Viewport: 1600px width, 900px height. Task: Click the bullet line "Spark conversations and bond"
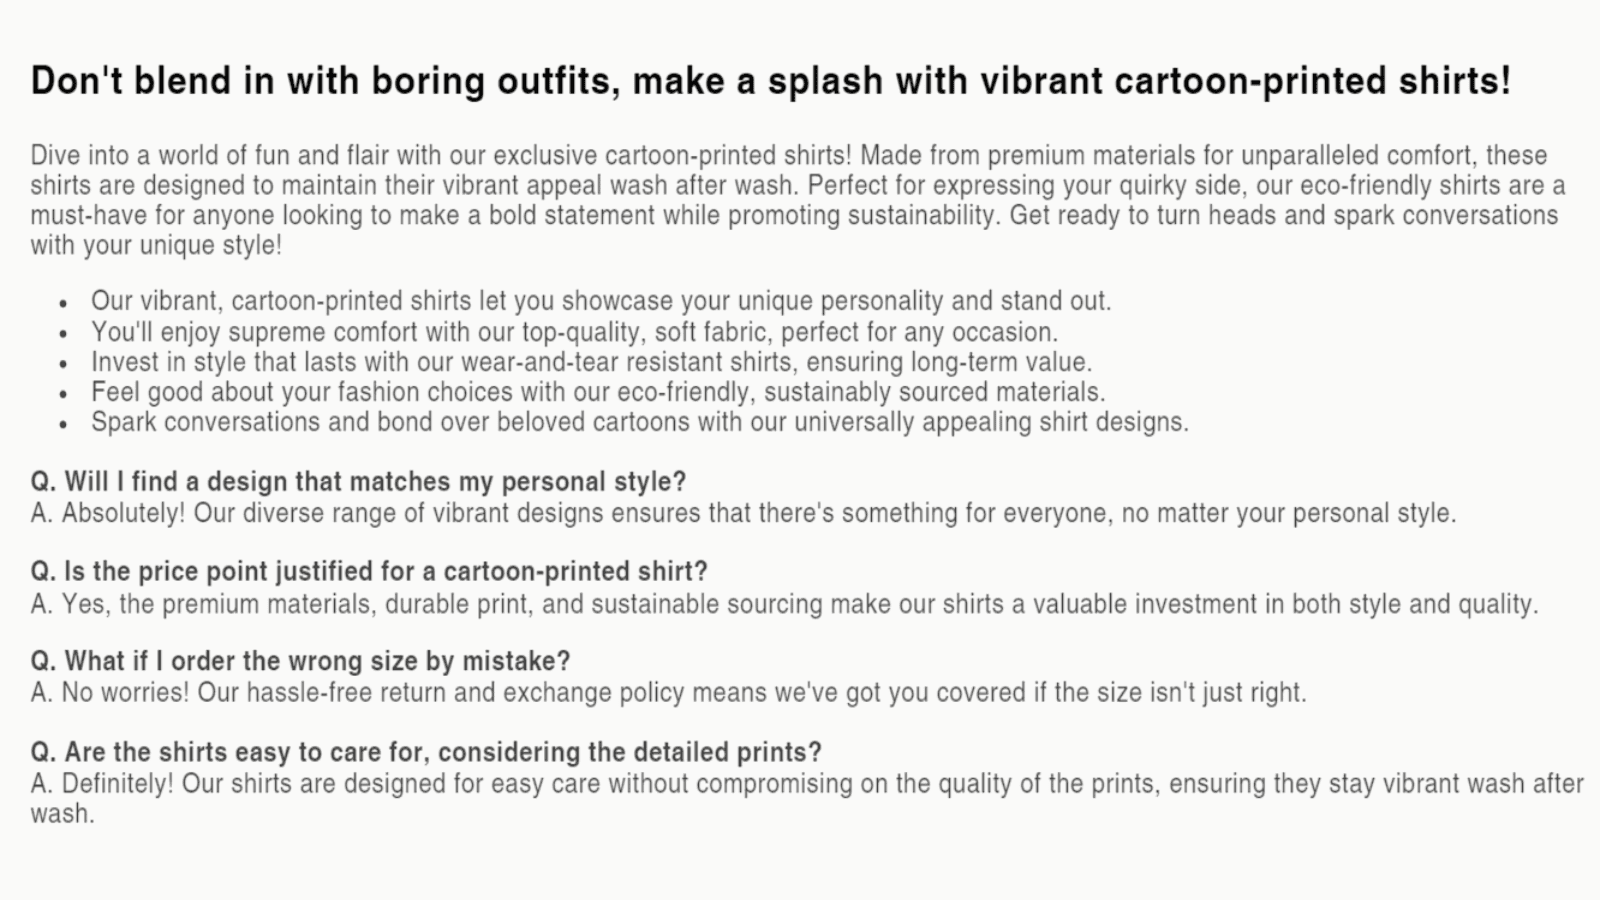640,422
